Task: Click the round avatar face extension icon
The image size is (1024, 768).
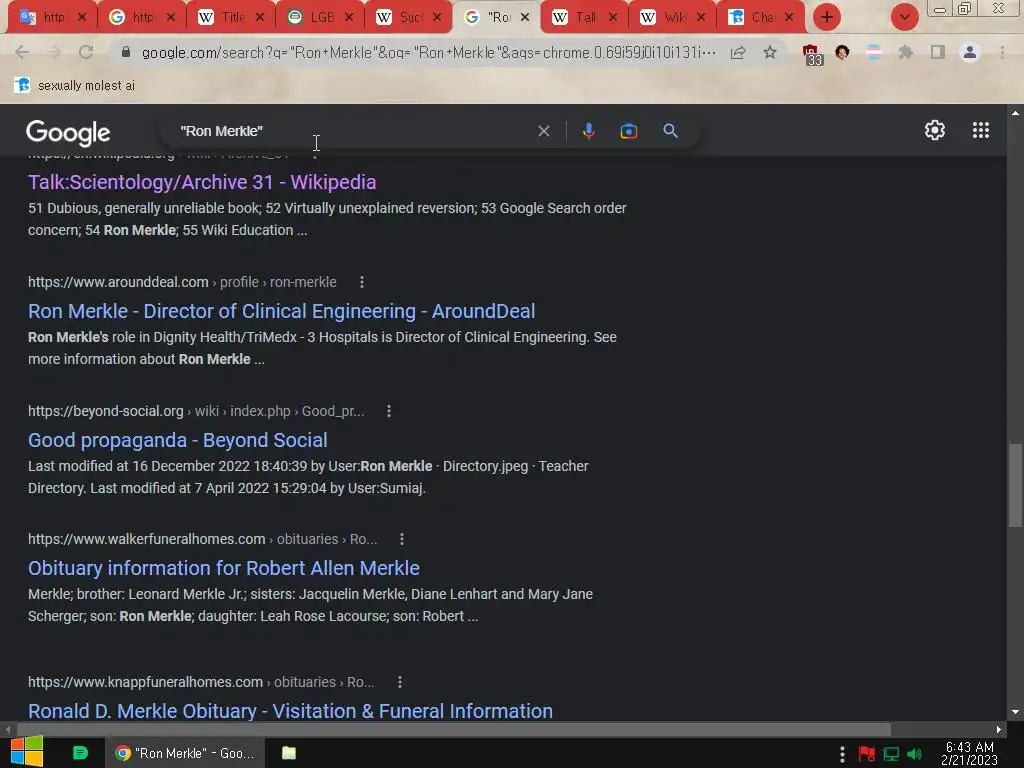Action: (x=842, y=52)
